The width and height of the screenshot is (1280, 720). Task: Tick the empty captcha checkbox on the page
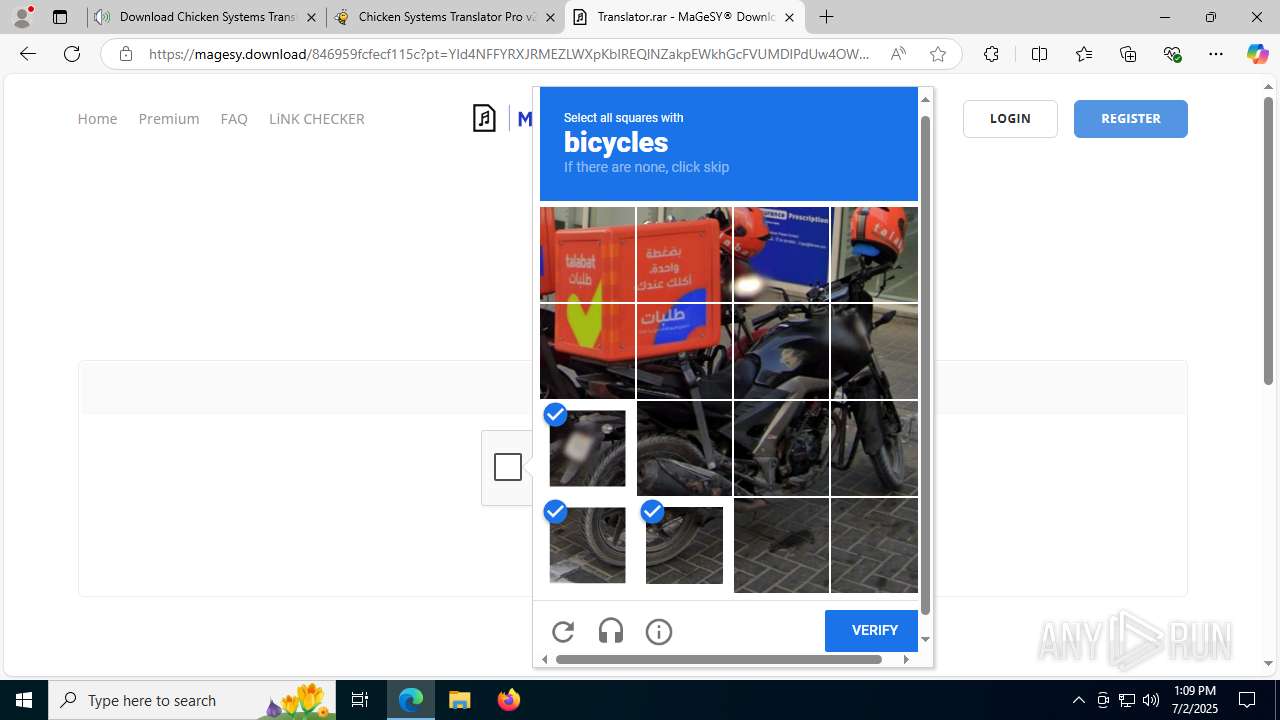[508, 467]
